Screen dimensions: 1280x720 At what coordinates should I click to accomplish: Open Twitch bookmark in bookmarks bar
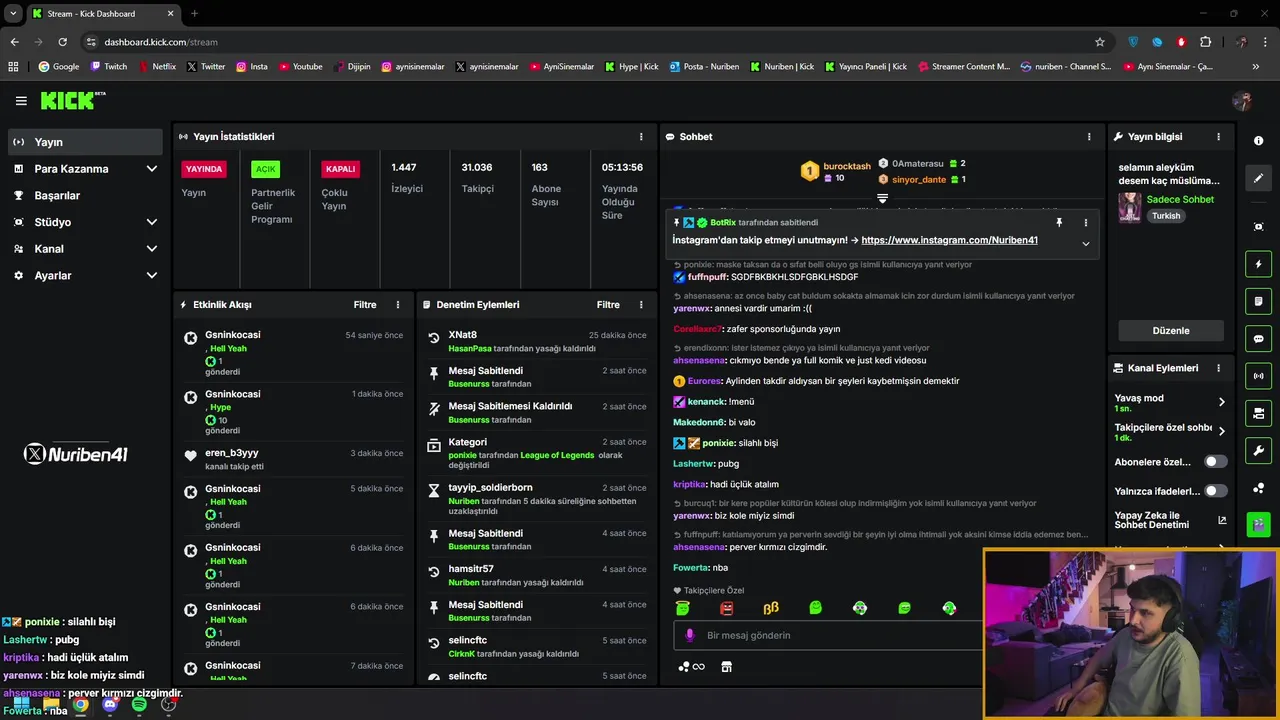[109, 67]
